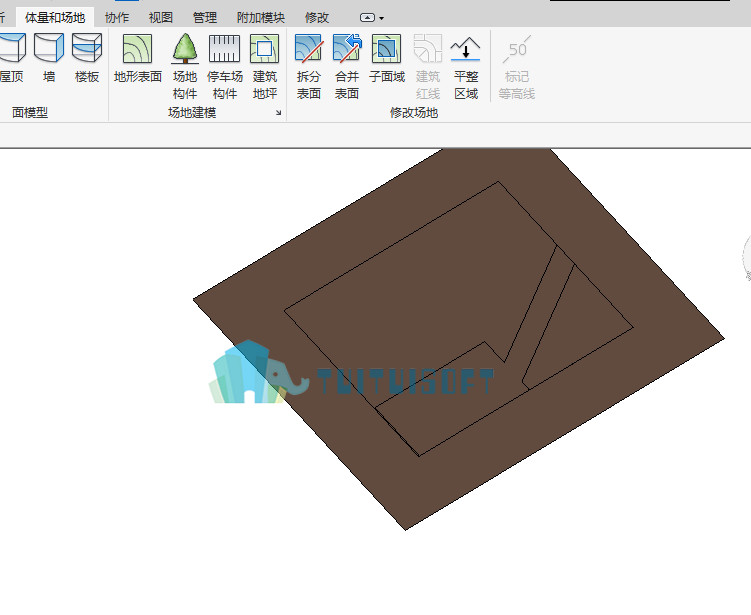Switch to the 视图 tab
Viewport: 751px width, 615px height.
[160, 18]
